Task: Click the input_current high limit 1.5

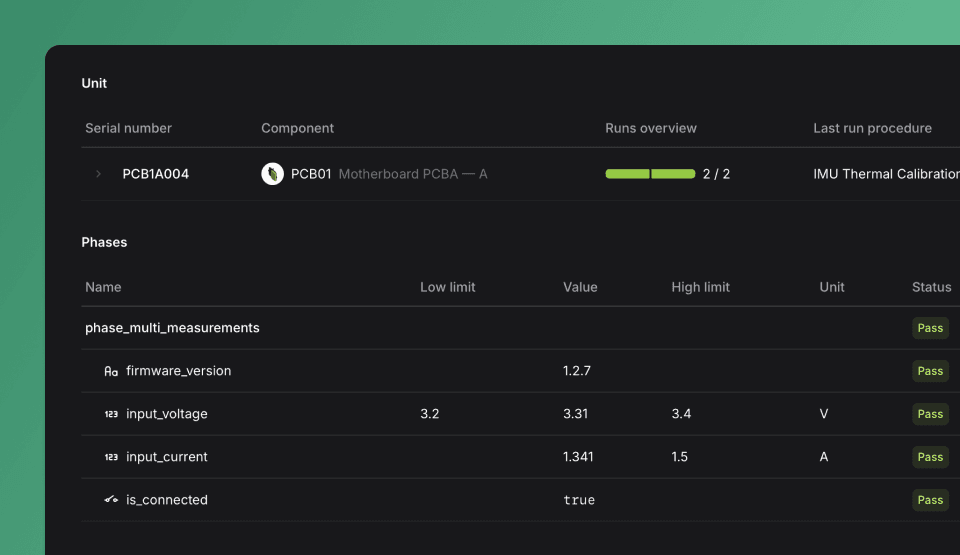Action: pyautogui.click(x=680, y=457)
